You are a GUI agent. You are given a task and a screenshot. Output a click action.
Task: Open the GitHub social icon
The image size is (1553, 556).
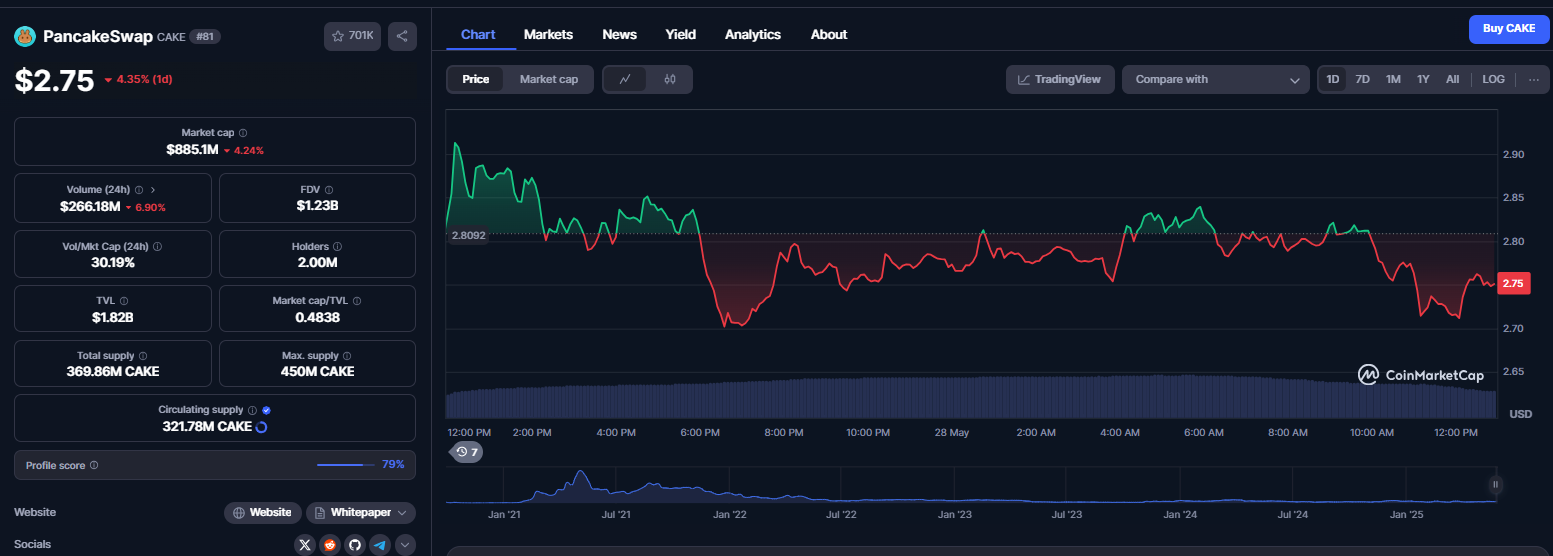point(354,545)
